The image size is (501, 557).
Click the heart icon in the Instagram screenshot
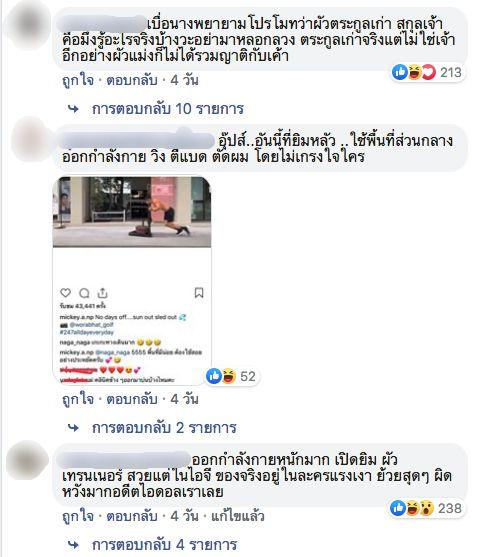click(x=65, y=293)
